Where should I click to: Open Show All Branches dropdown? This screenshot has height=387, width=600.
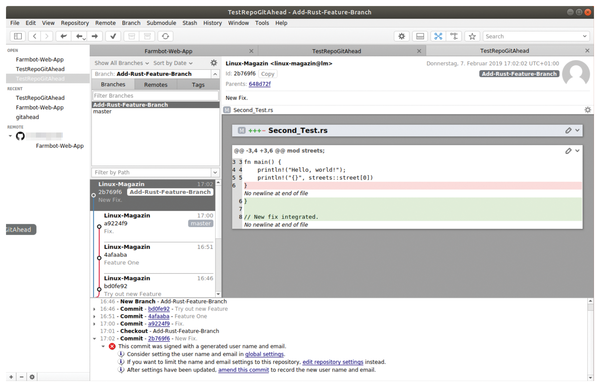point(121,63)
